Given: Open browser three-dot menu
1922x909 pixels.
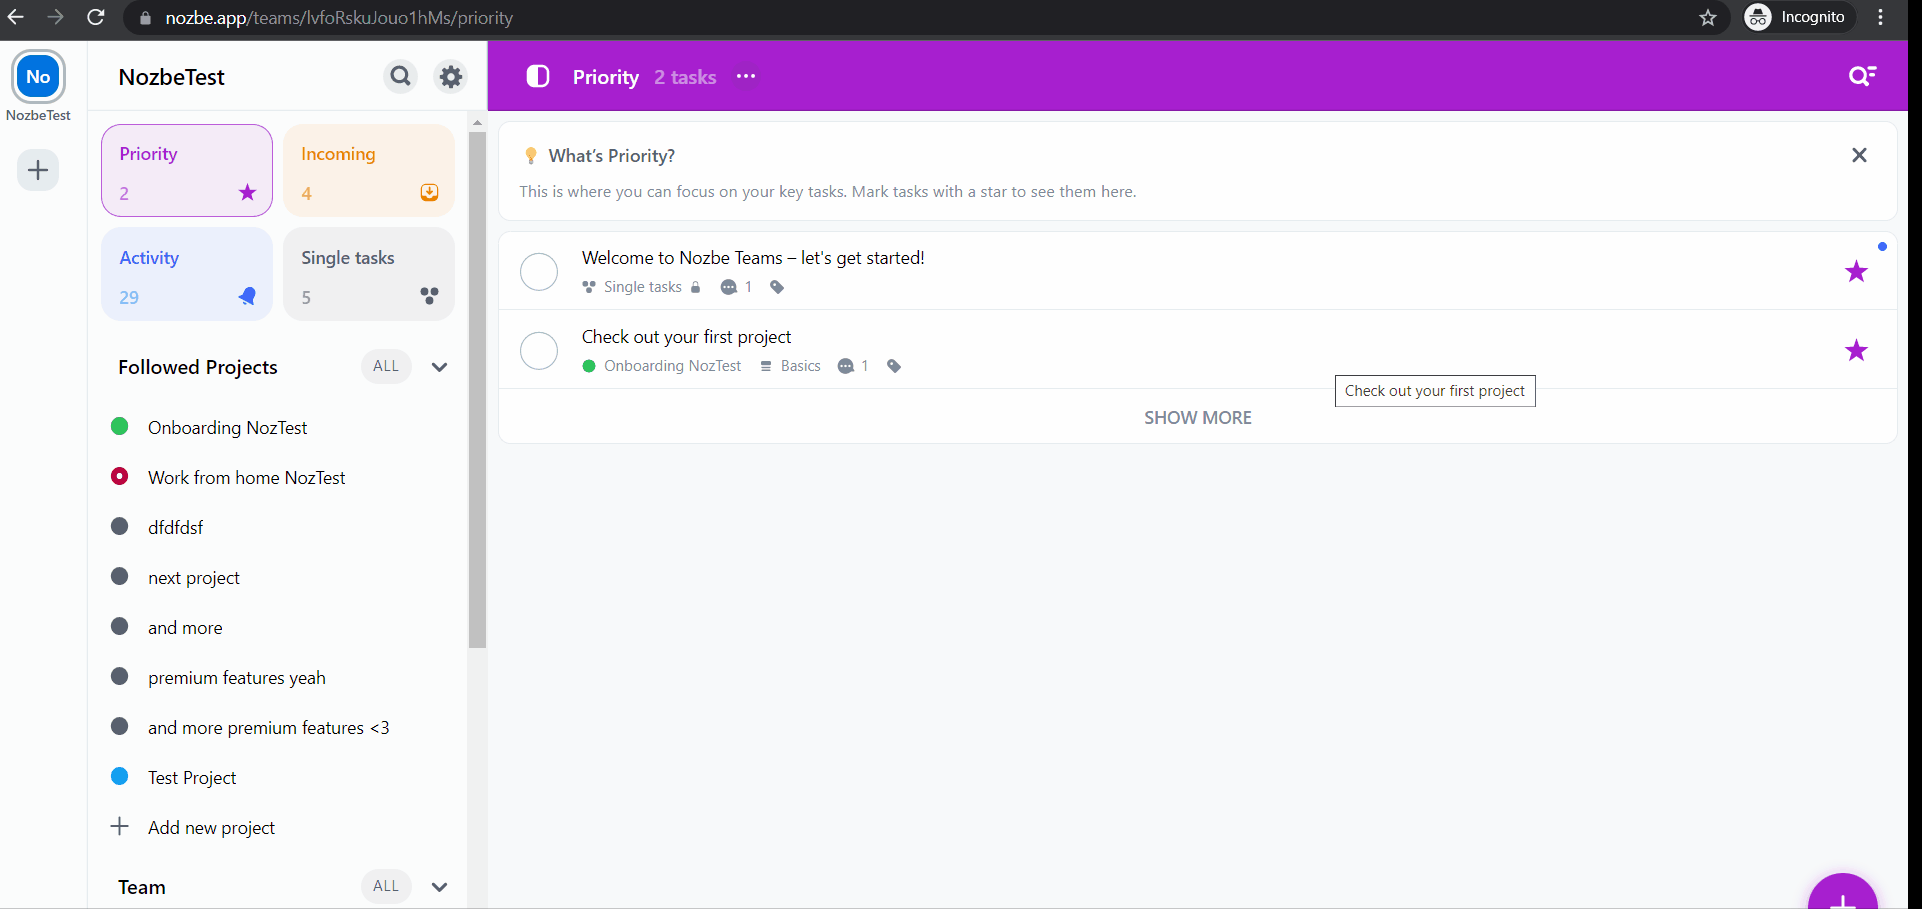Looking at the screenshot, I should tap(1881, 17).
